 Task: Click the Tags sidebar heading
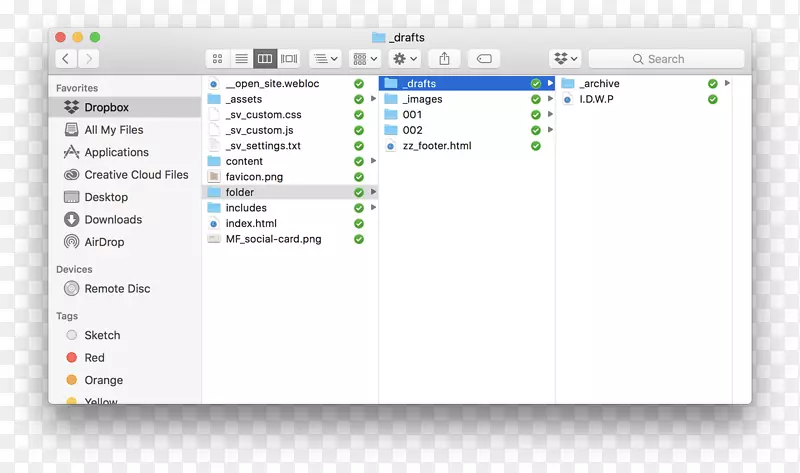coord(67,316)
